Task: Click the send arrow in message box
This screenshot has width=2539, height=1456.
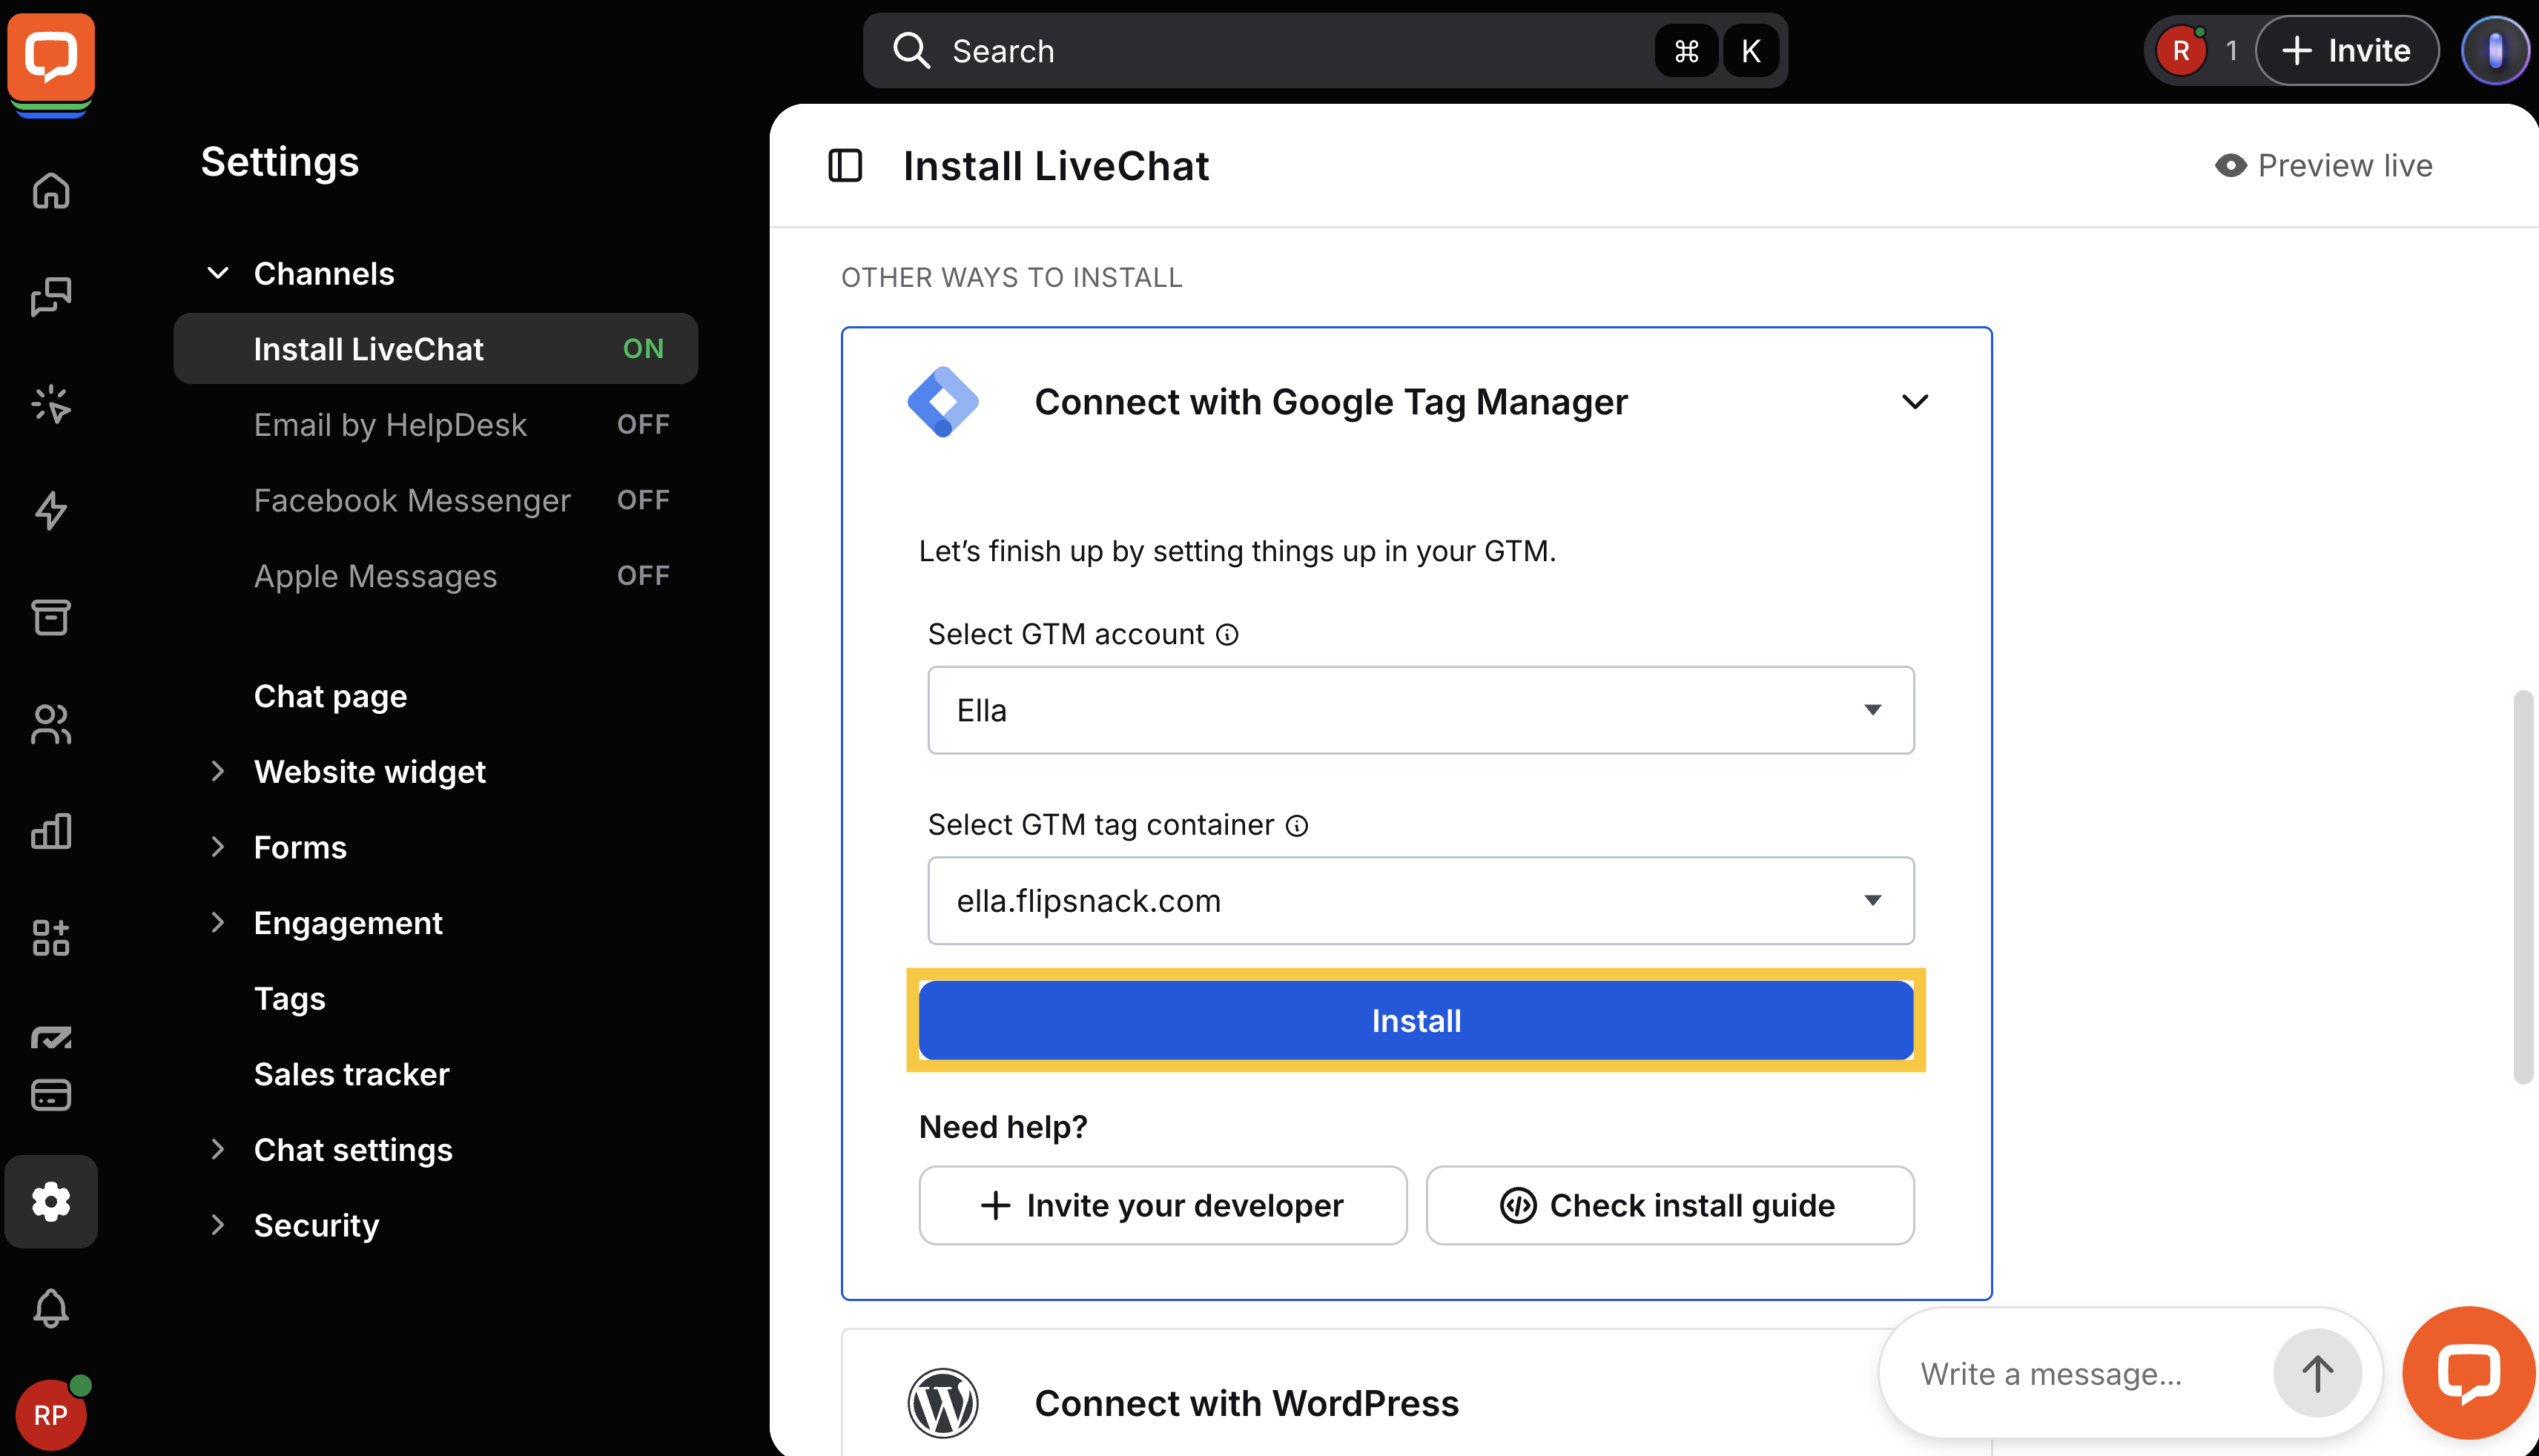Action: 2317,1373
